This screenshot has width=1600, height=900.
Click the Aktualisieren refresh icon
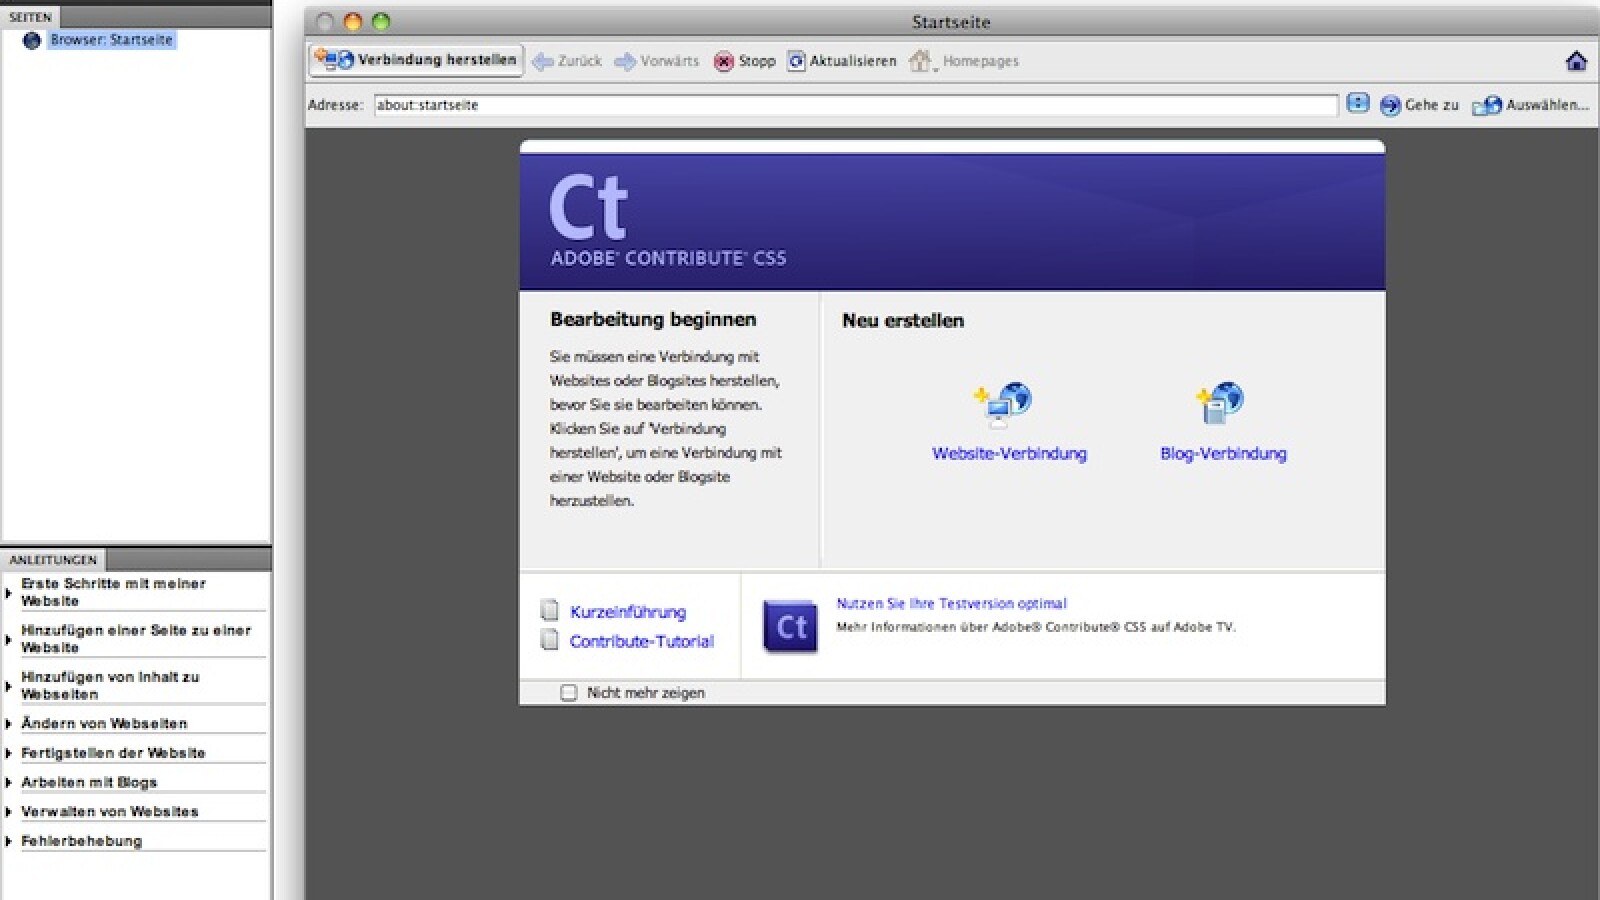797,60
